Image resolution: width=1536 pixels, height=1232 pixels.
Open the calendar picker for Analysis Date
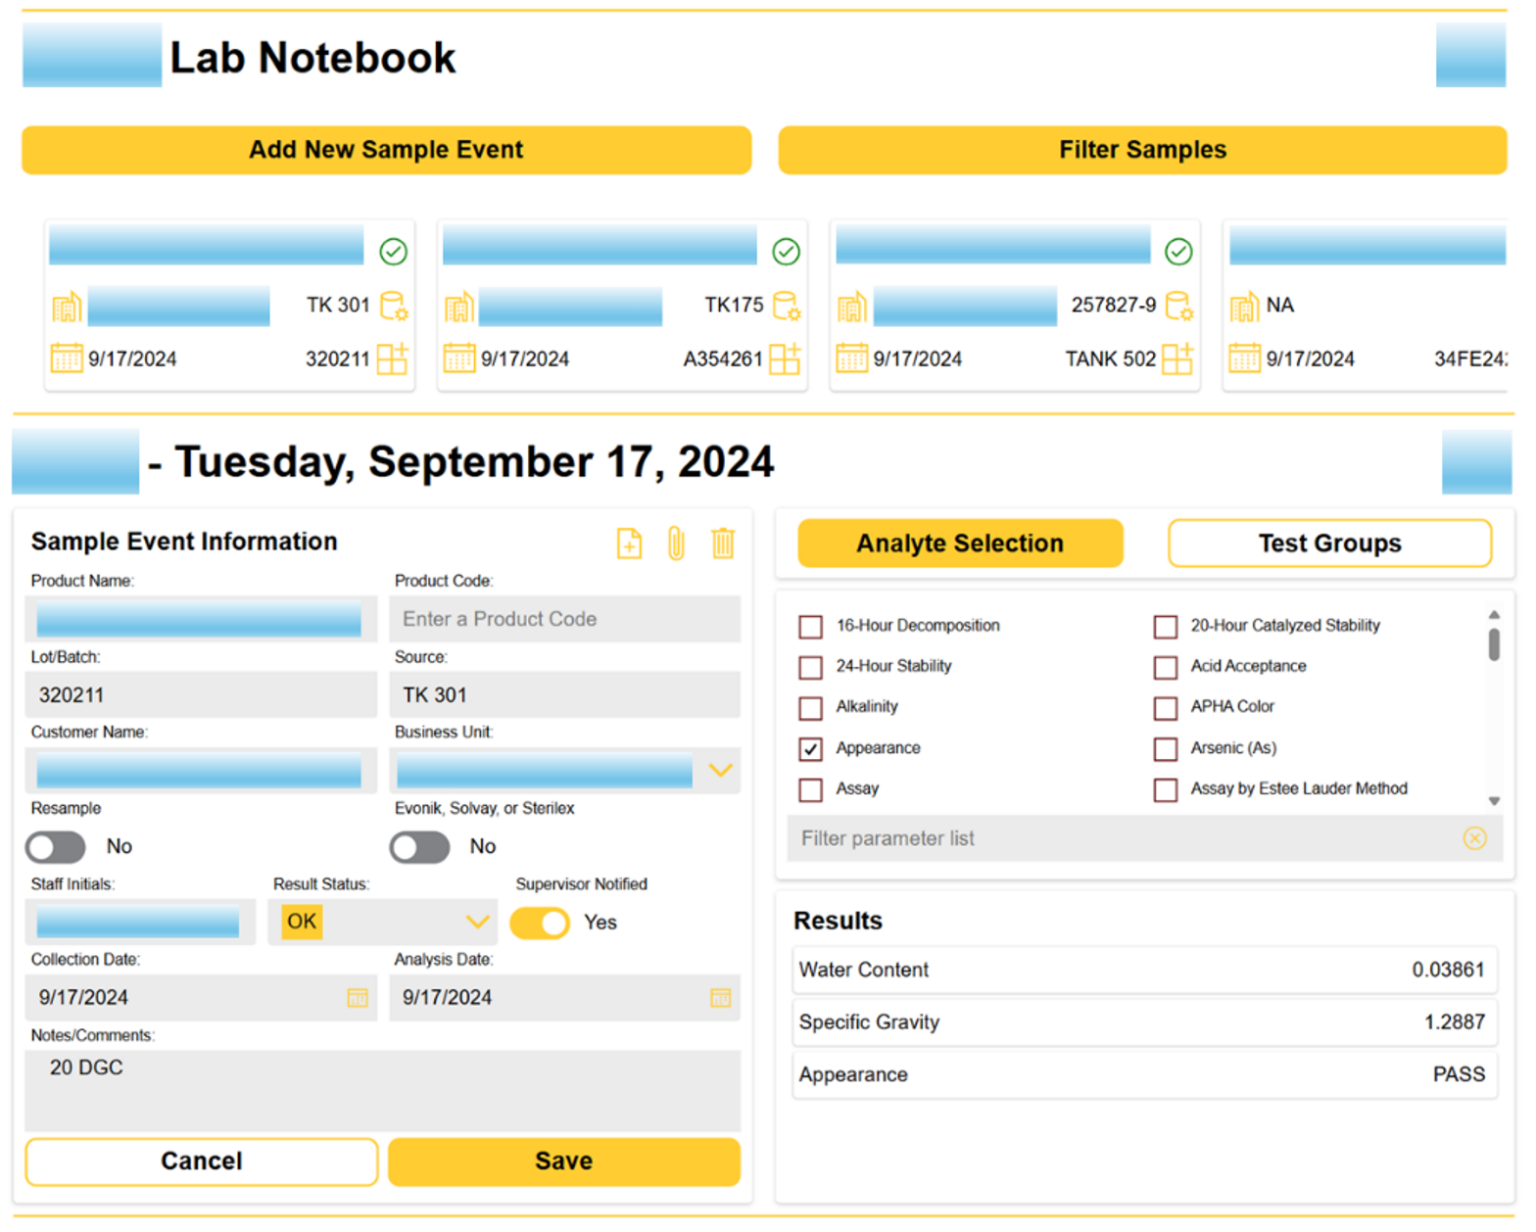pos(720,997)
